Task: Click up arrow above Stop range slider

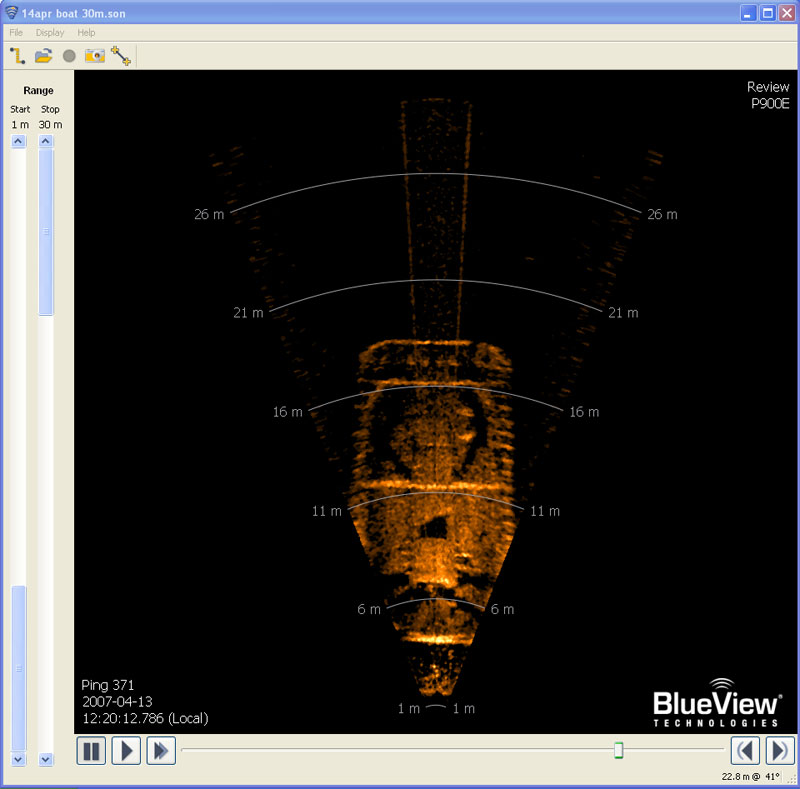Action: pos(46,142)
